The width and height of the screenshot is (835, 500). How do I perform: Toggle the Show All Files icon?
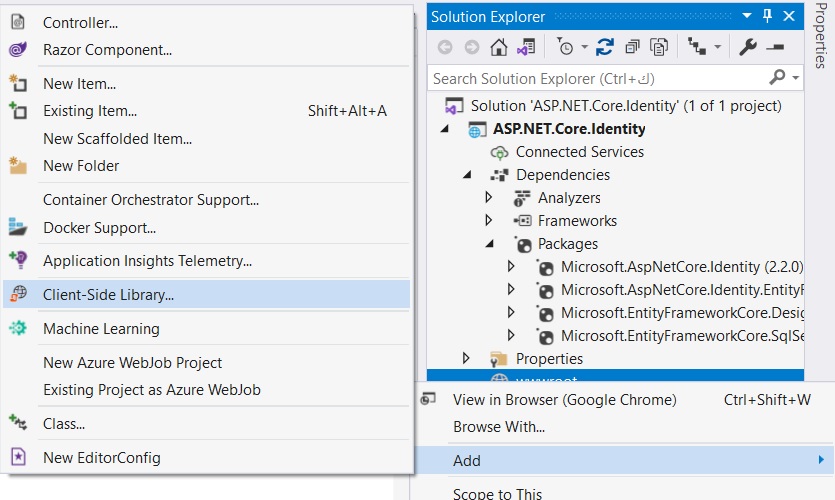tap(659, 47)
